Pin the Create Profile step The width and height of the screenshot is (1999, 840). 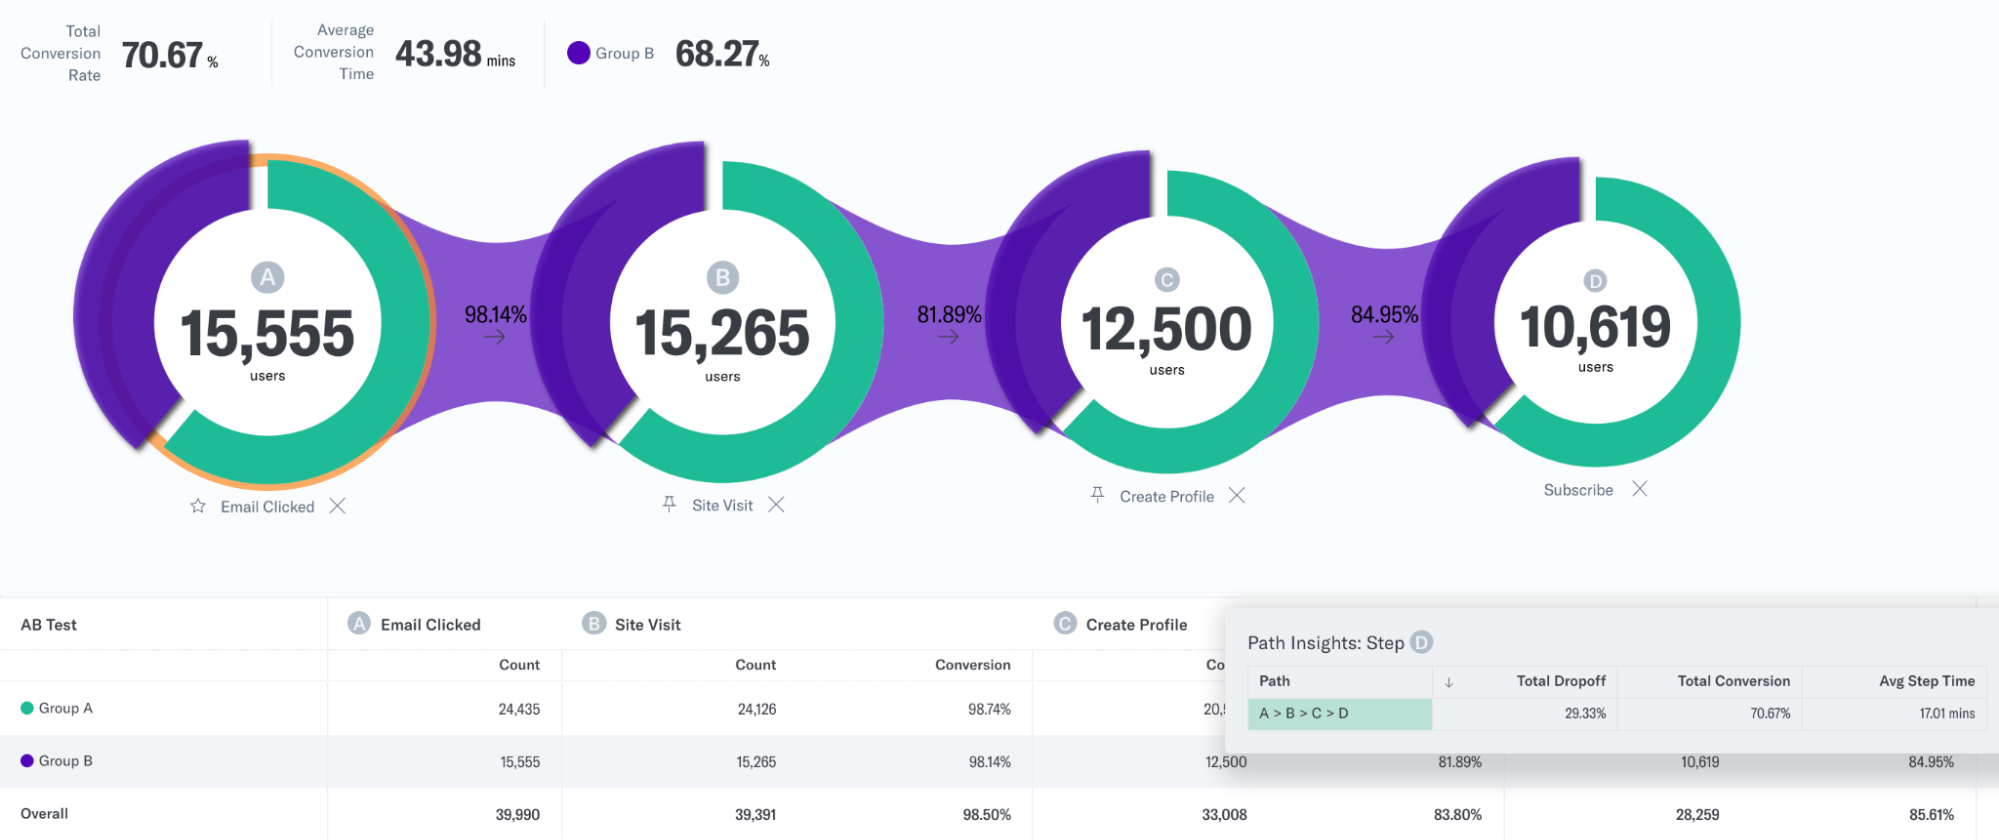1097,495
